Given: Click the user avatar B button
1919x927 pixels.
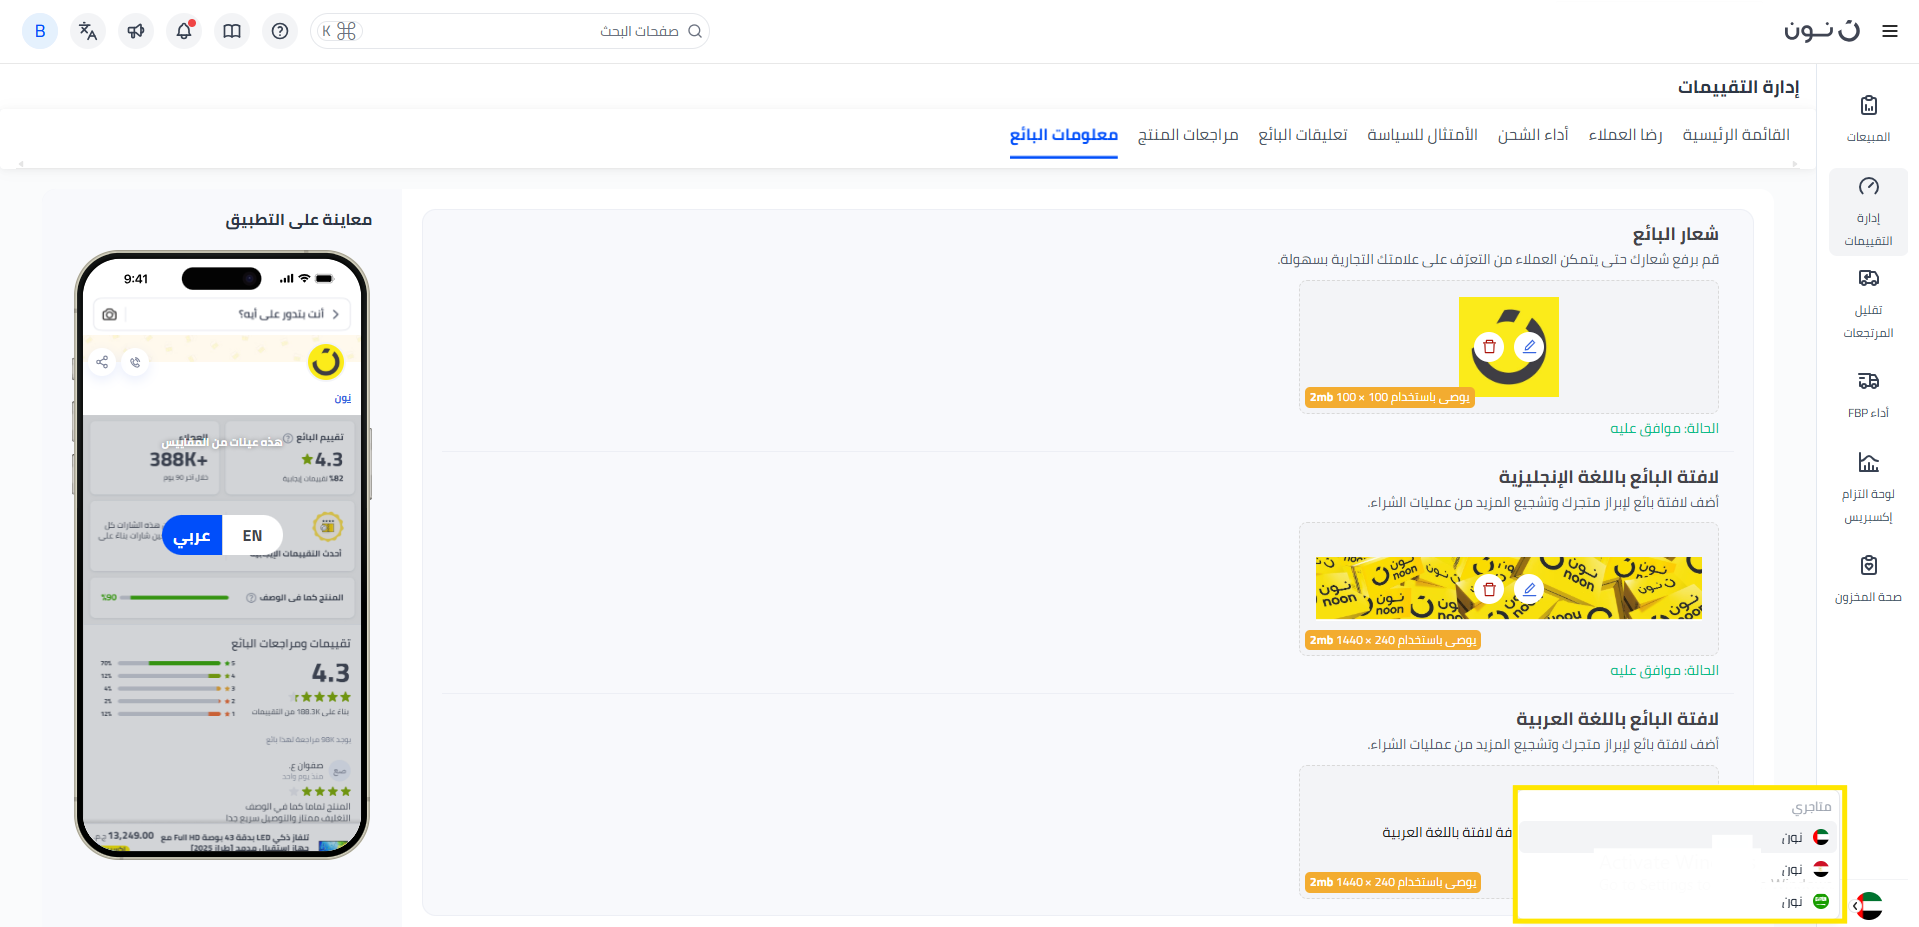Looking at the screenshot, I should (x=40, y=31).
